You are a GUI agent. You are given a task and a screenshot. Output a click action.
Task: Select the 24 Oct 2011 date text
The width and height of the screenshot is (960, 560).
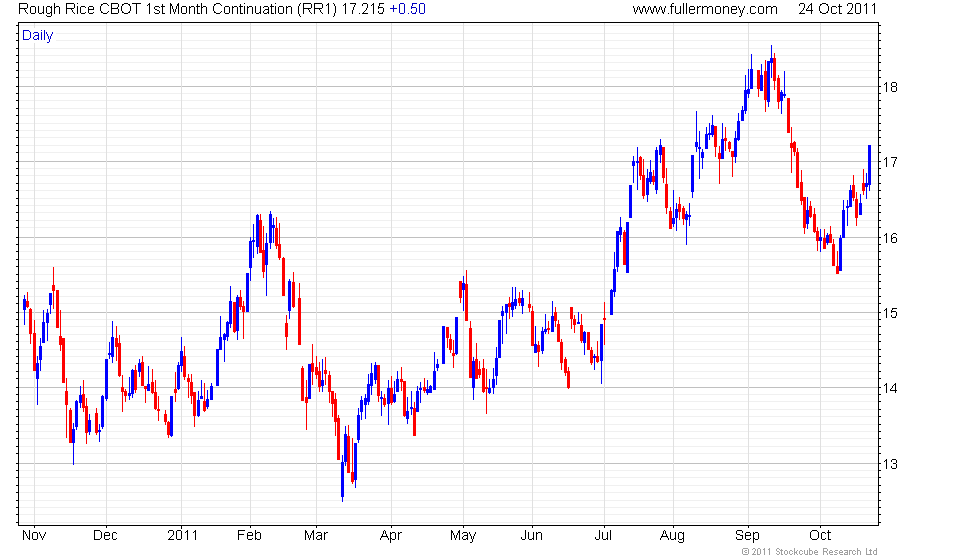[838, 9]
